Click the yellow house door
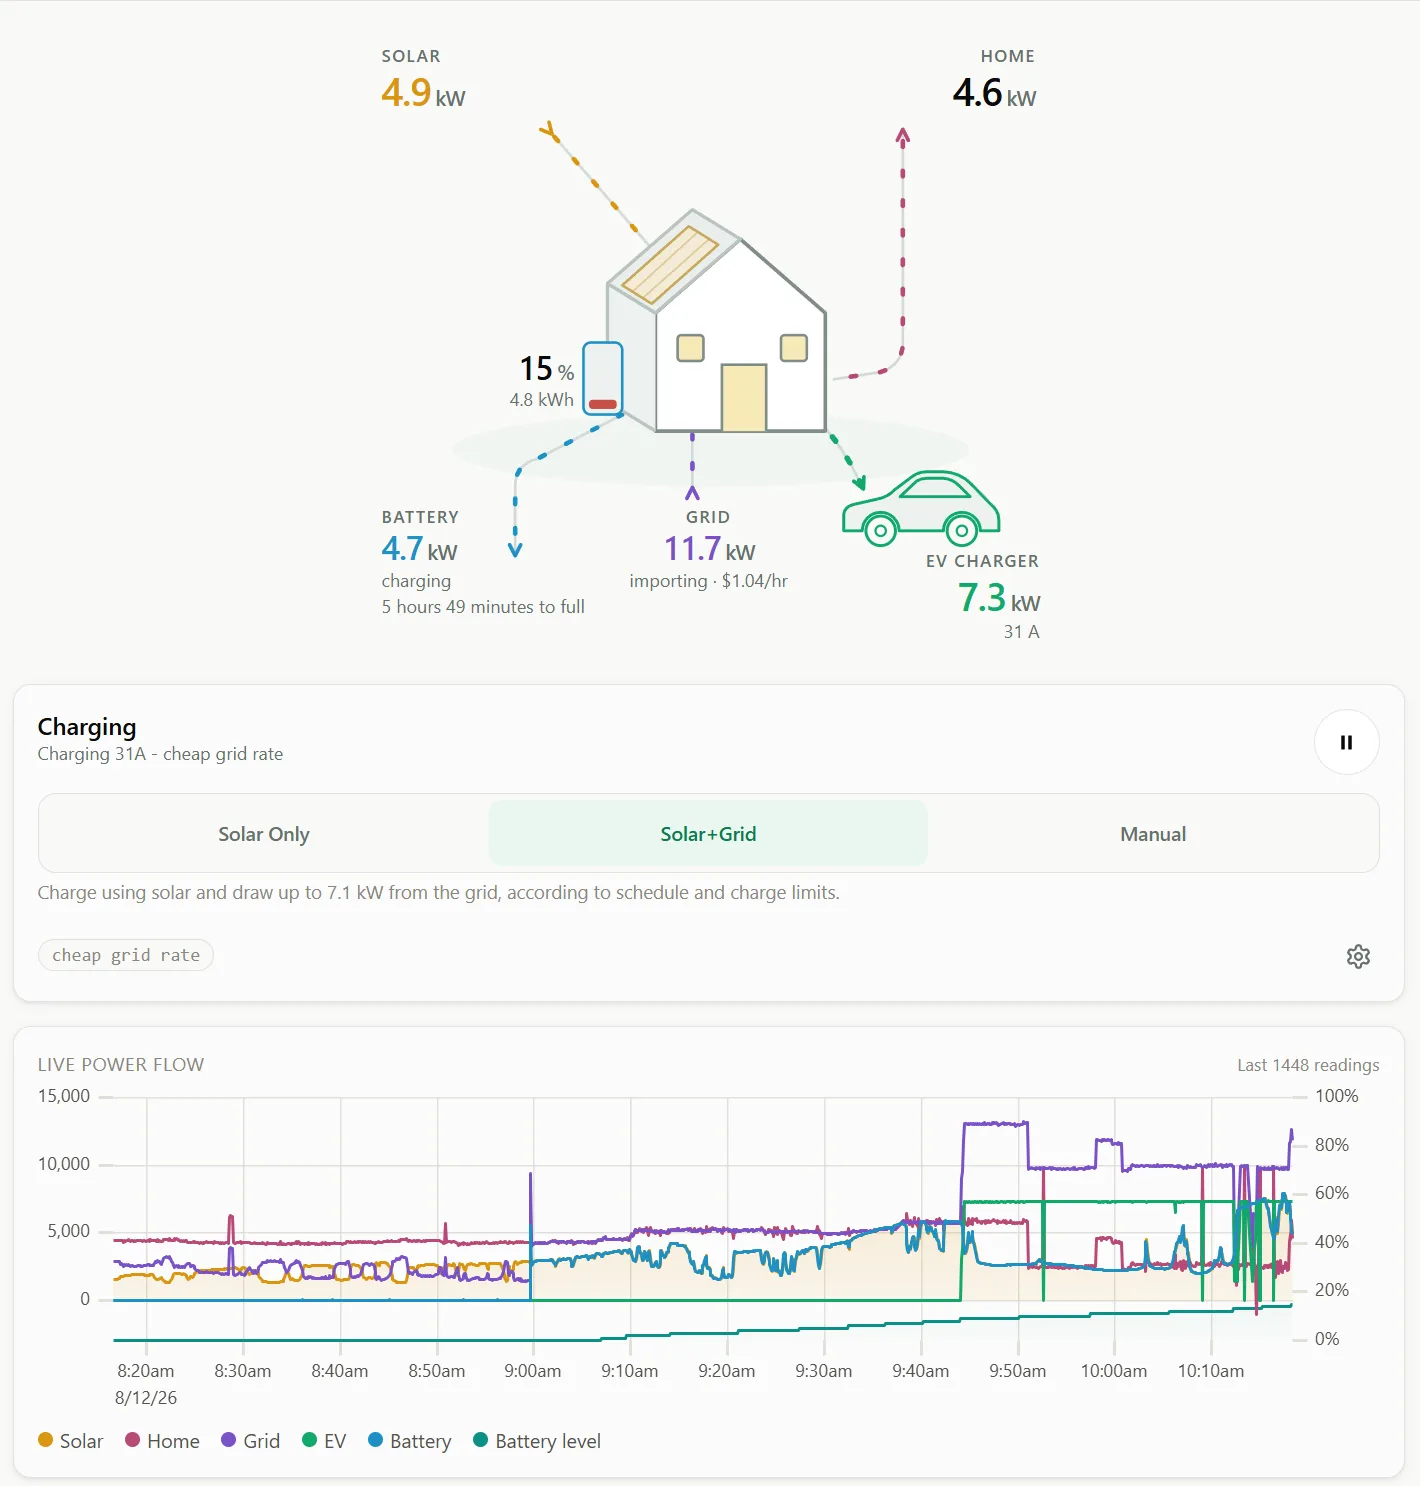The width and height of the screenshot is (1420, 1486). click(744, 398)
